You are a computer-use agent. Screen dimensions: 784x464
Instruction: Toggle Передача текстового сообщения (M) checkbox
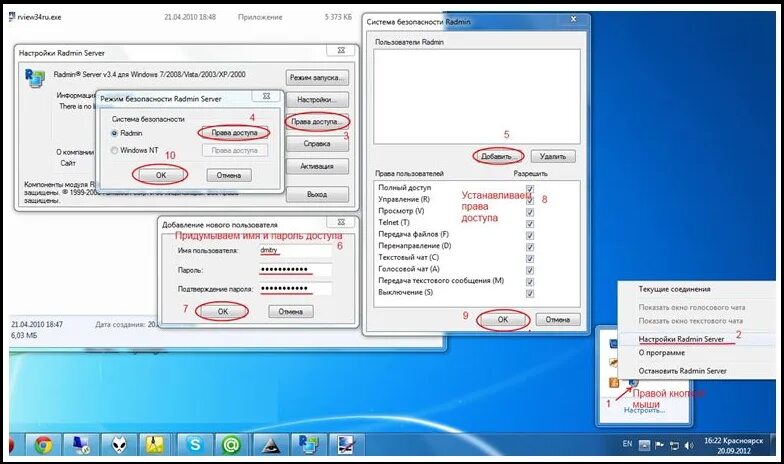coord(530,282)
